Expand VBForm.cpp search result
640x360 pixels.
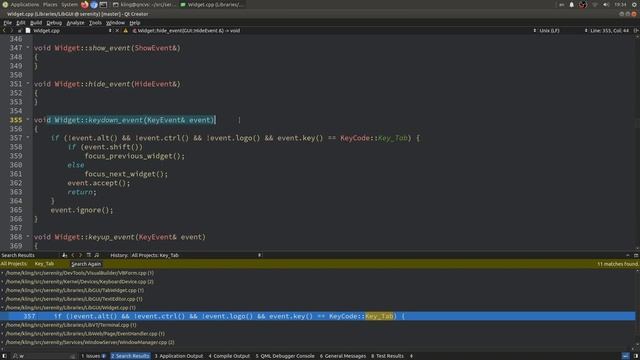2,273
